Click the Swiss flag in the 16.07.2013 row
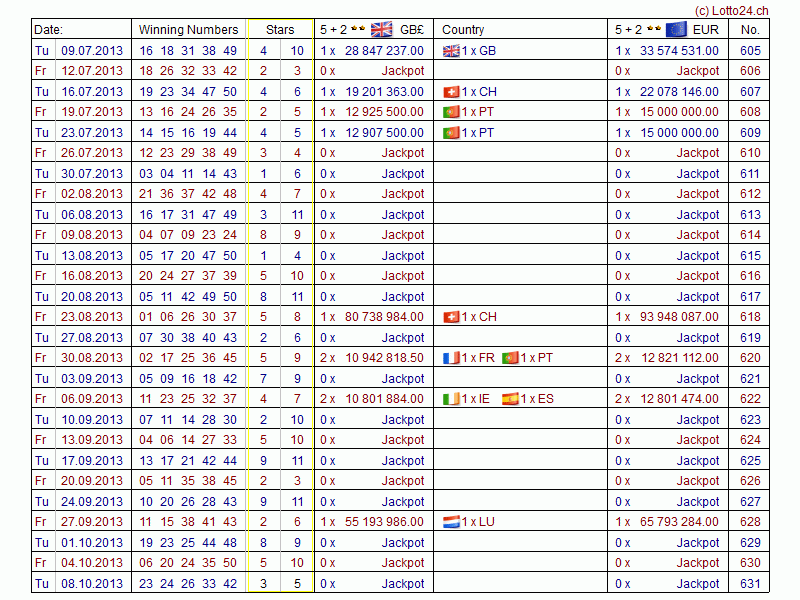This screenshot has width=800, height=600. click(451, 91)
